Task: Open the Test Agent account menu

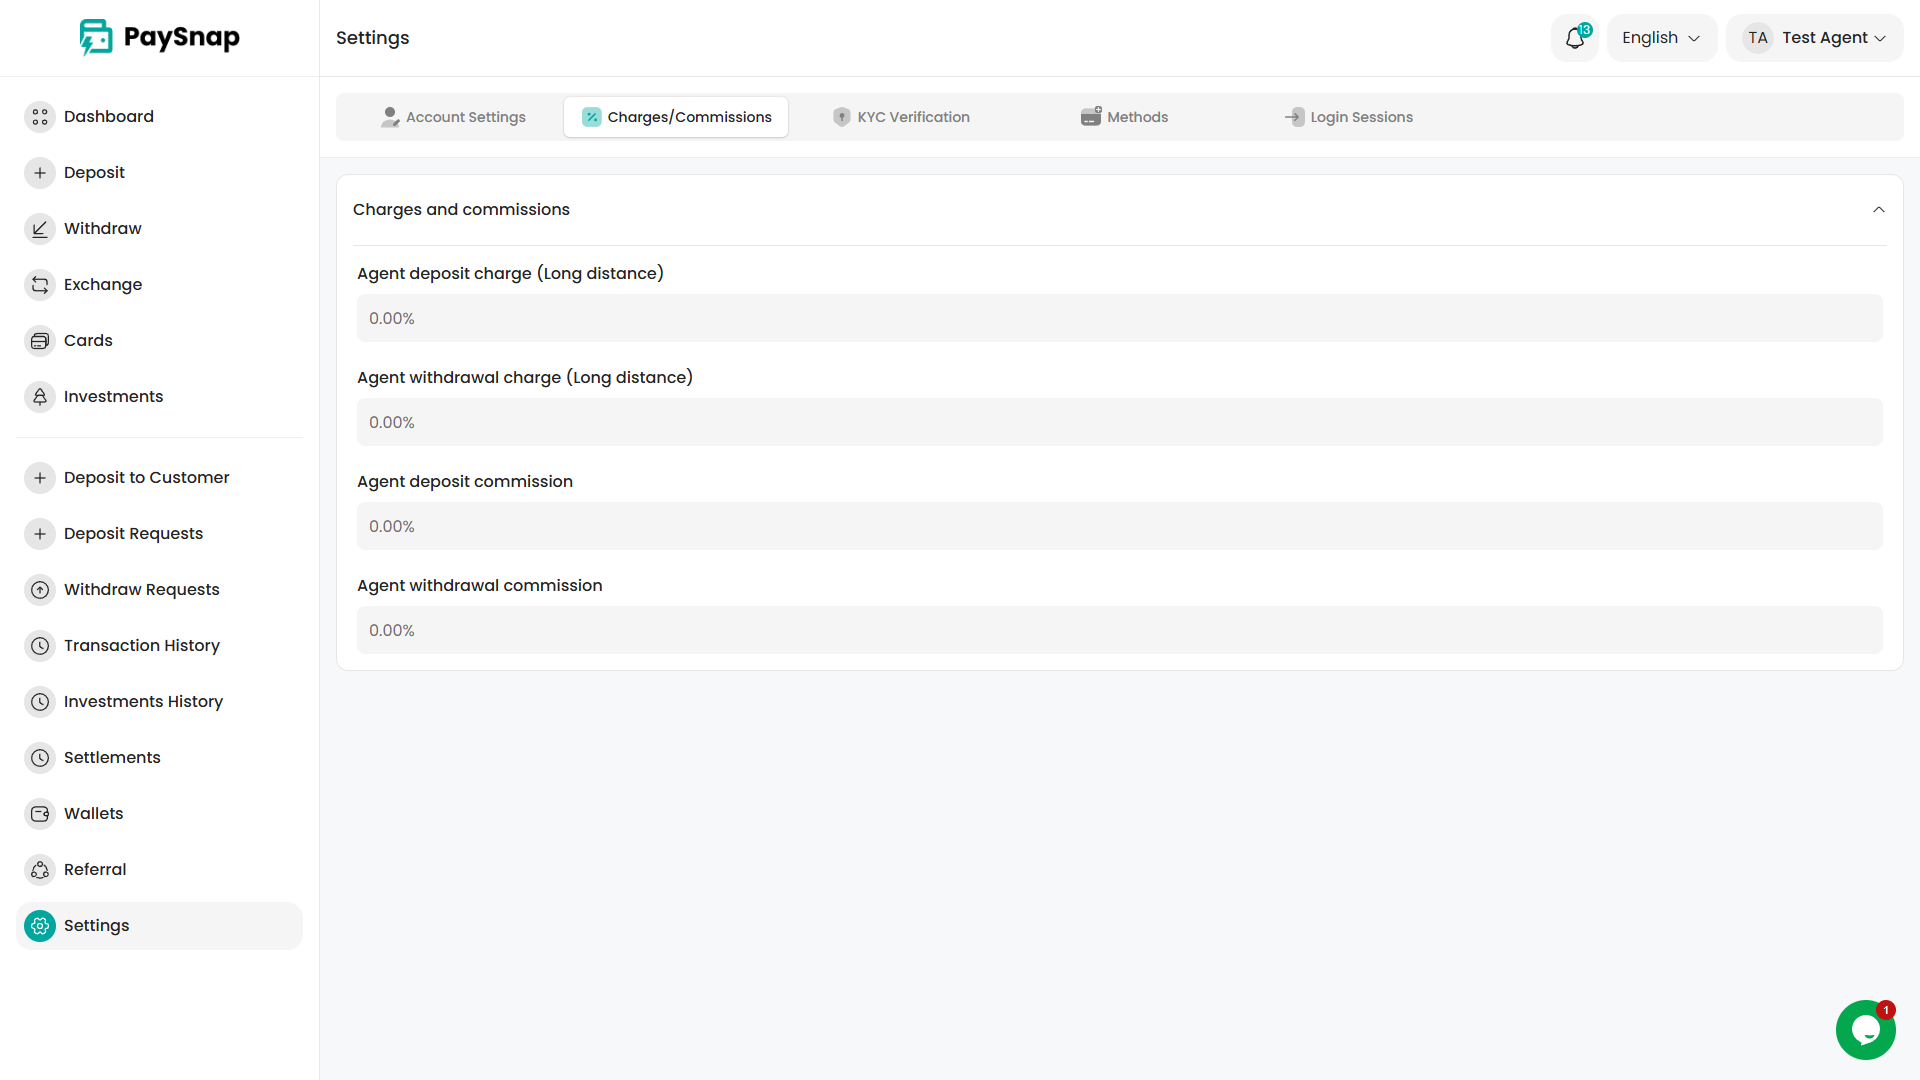Action: pyautogui.click(x=1814, y=38)
